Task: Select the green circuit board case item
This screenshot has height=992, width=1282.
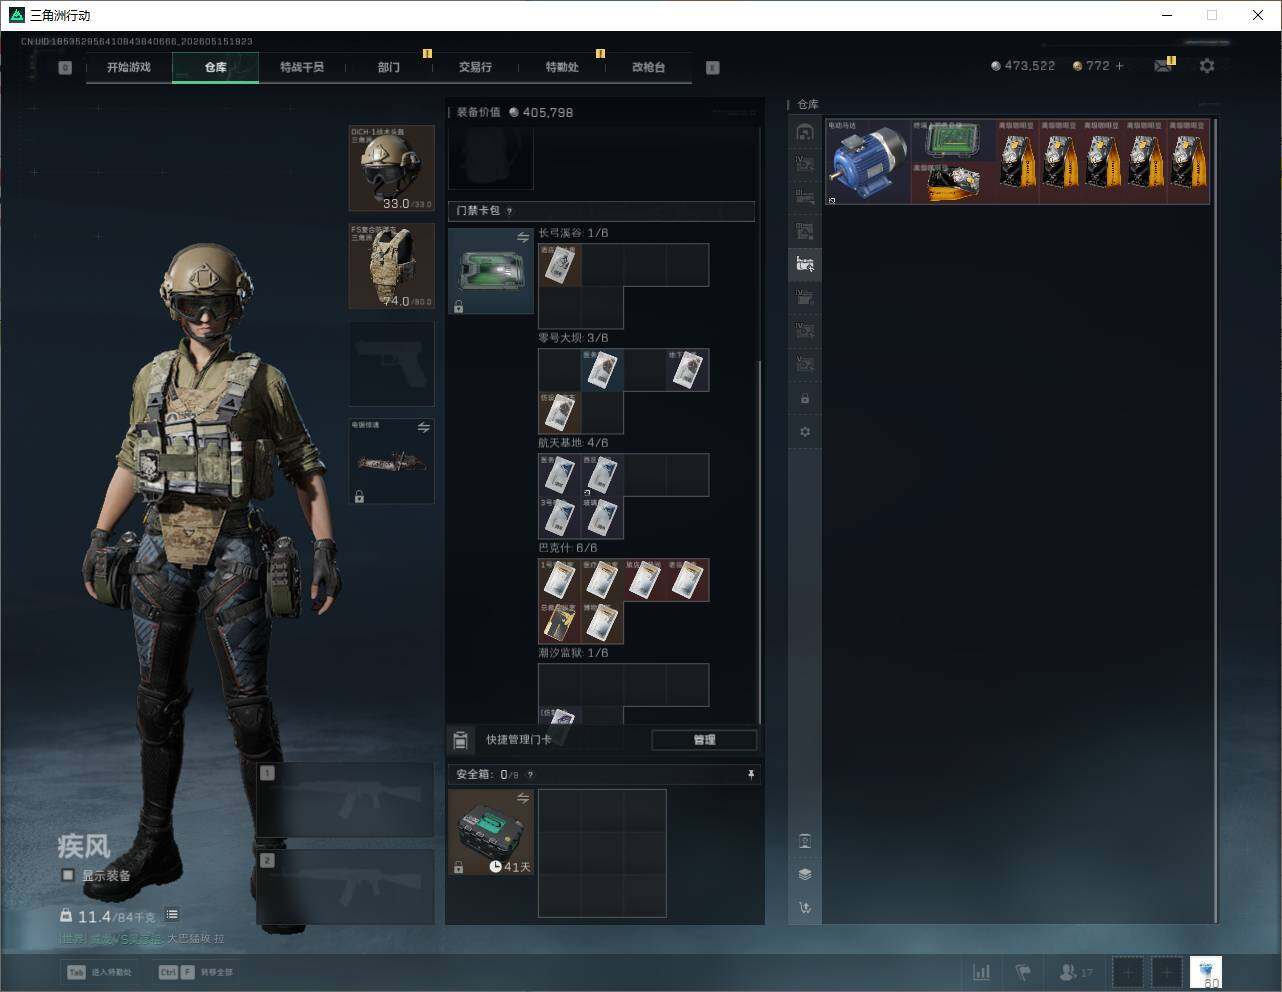Action: 954,141
